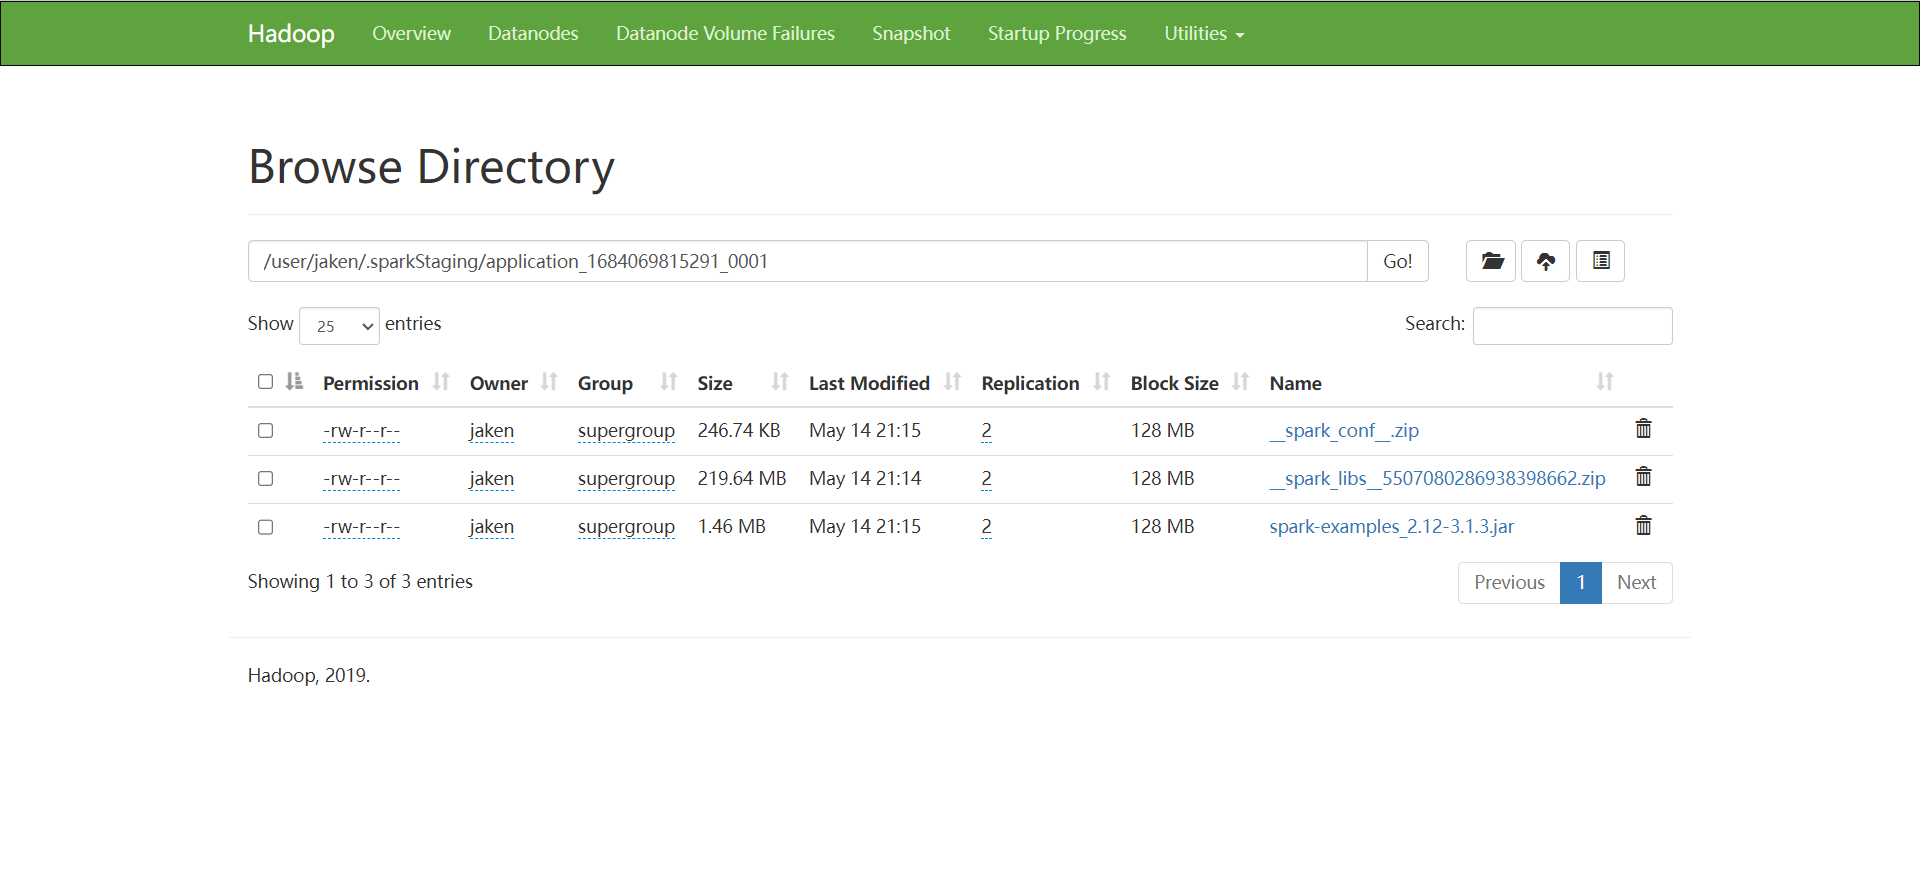
Task: Click the 219.64 MB size cell
Action: (x=742, y=478)
